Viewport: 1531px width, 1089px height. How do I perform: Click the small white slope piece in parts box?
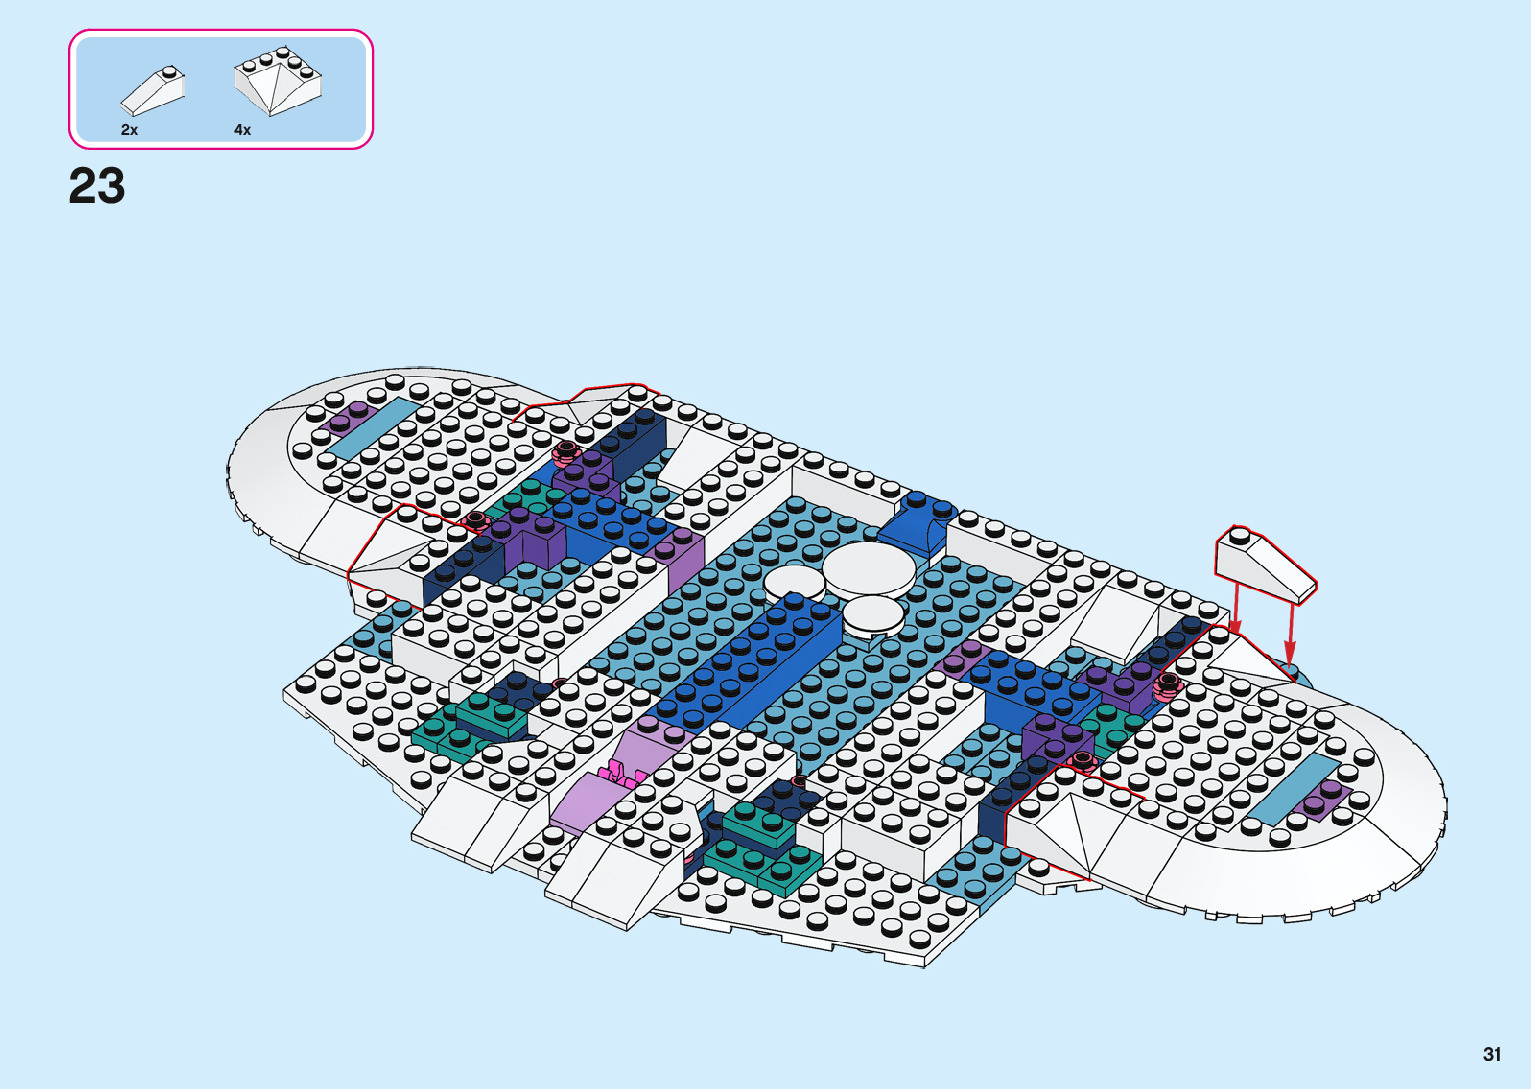coord(153,91)
